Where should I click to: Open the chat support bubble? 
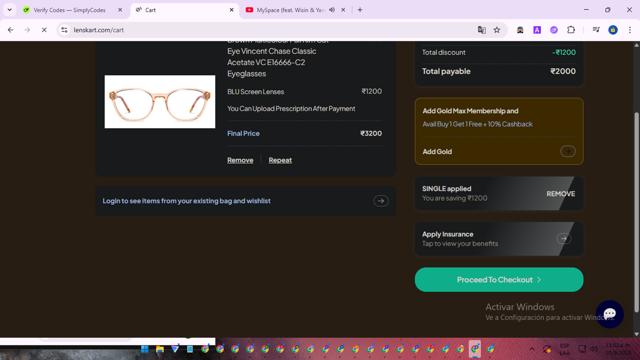click(x=609, y=314)
